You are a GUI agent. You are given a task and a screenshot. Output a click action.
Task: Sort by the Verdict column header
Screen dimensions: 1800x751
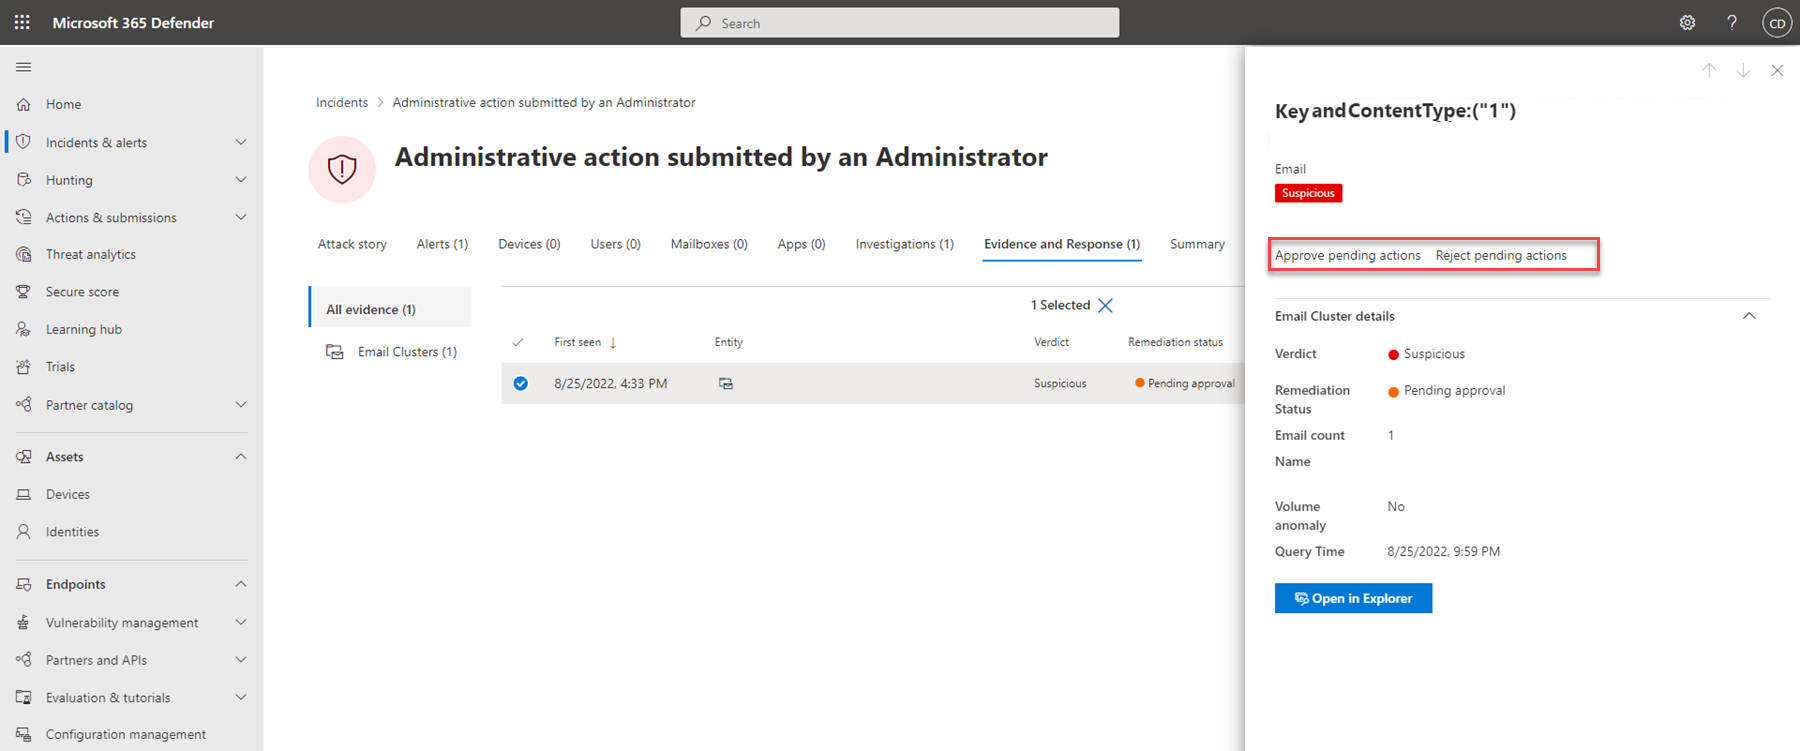pos(1051,342)
